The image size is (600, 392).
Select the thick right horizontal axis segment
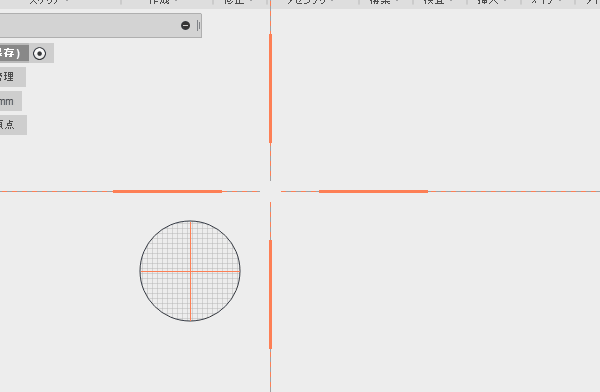tap(373, 191)
